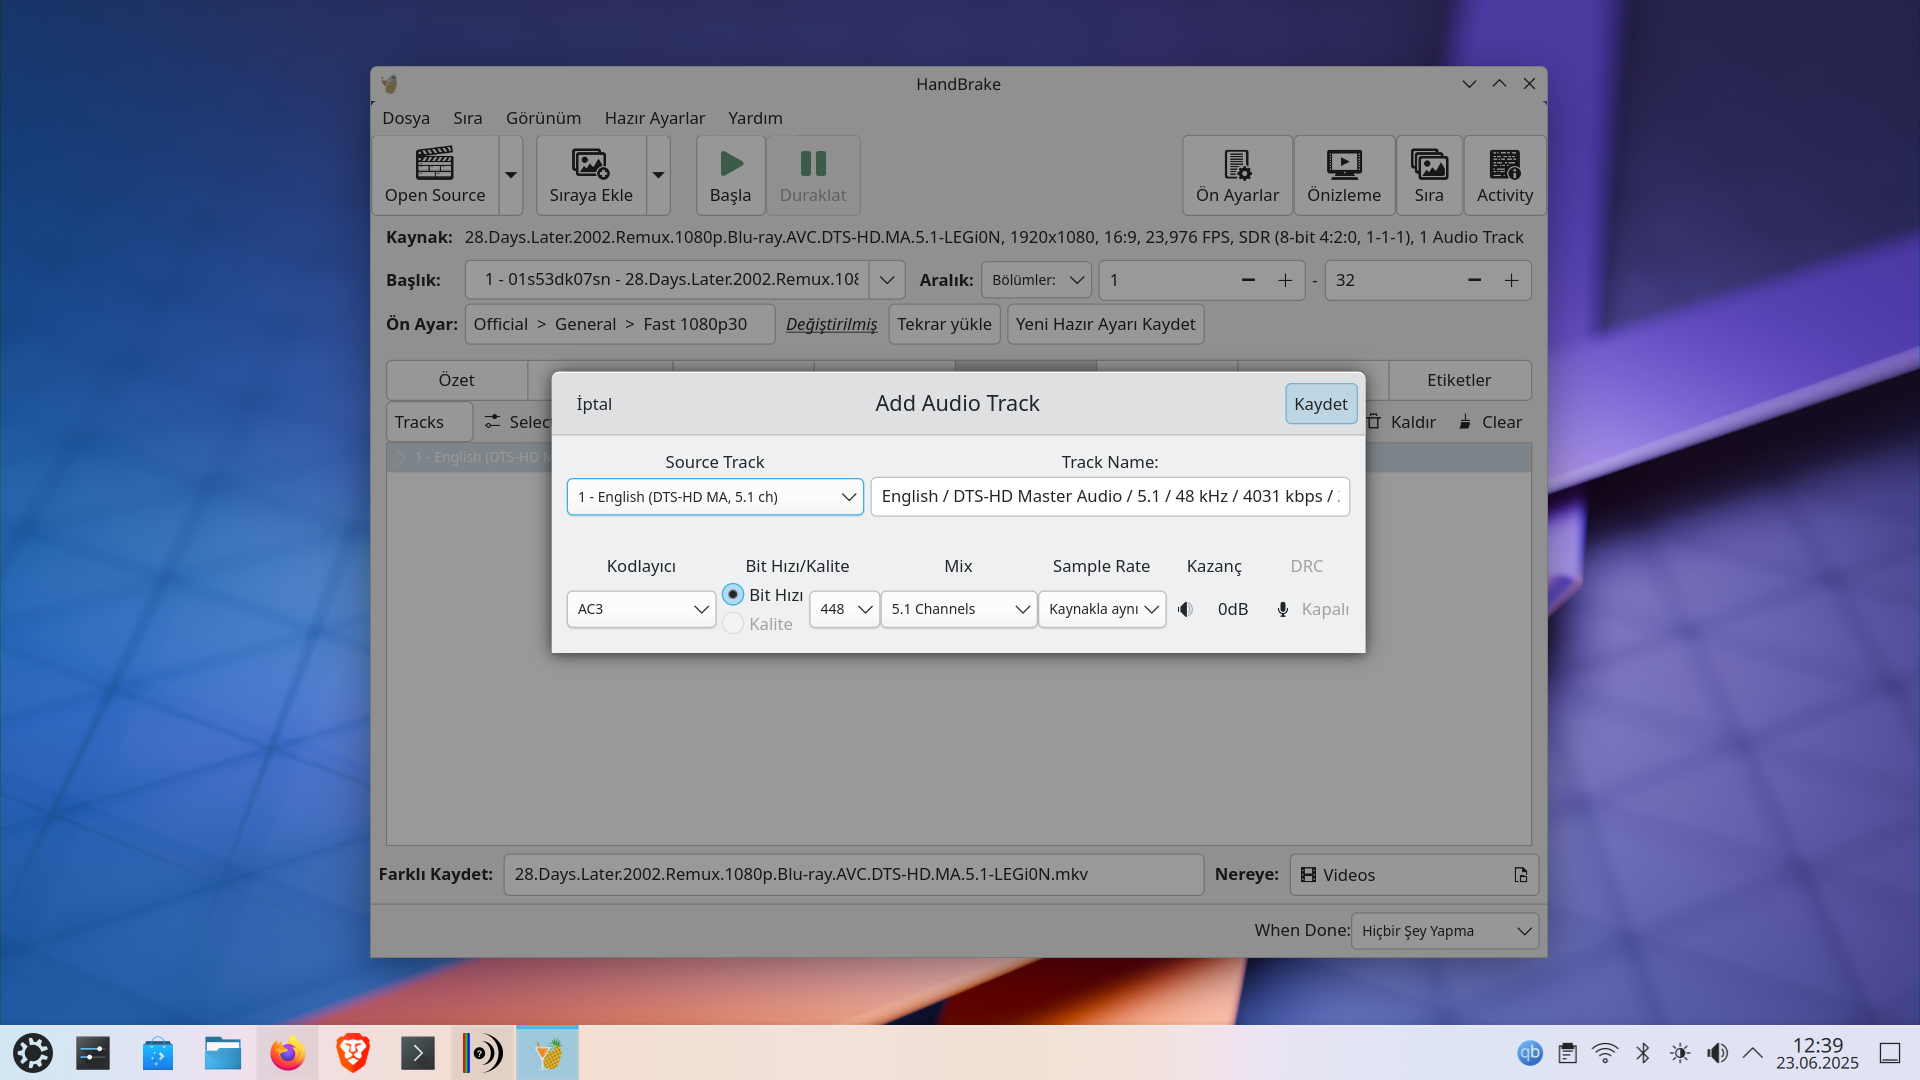Open the Bluetooth tray icon
The image size is (1920, 1080).
tap(1643, 1053)
